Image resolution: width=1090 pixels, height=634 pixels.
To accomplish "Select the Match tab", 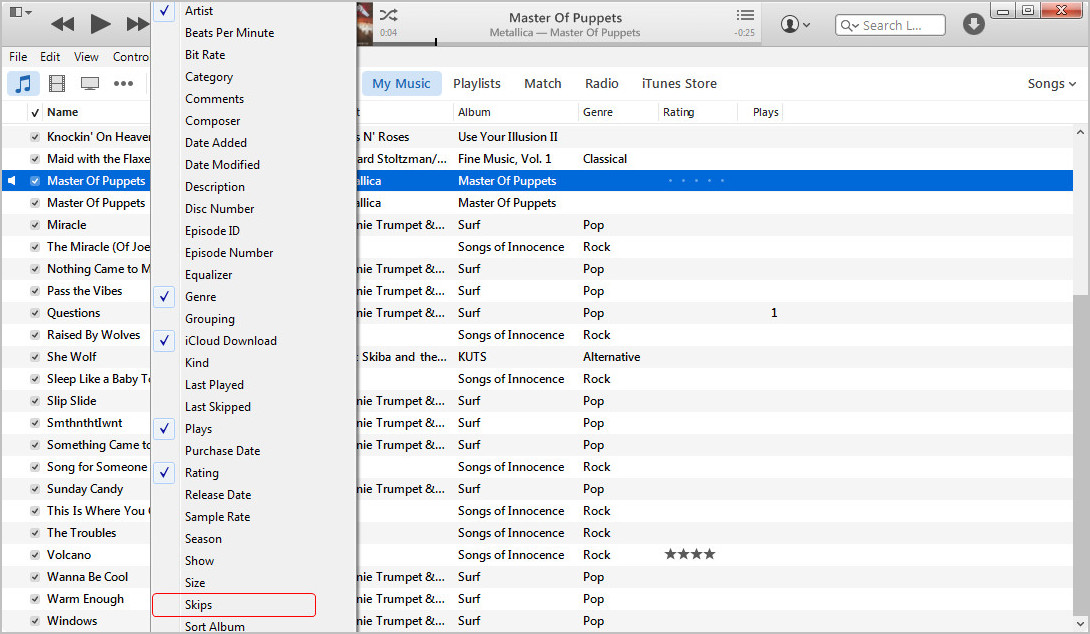I will [x=543, y=83].
